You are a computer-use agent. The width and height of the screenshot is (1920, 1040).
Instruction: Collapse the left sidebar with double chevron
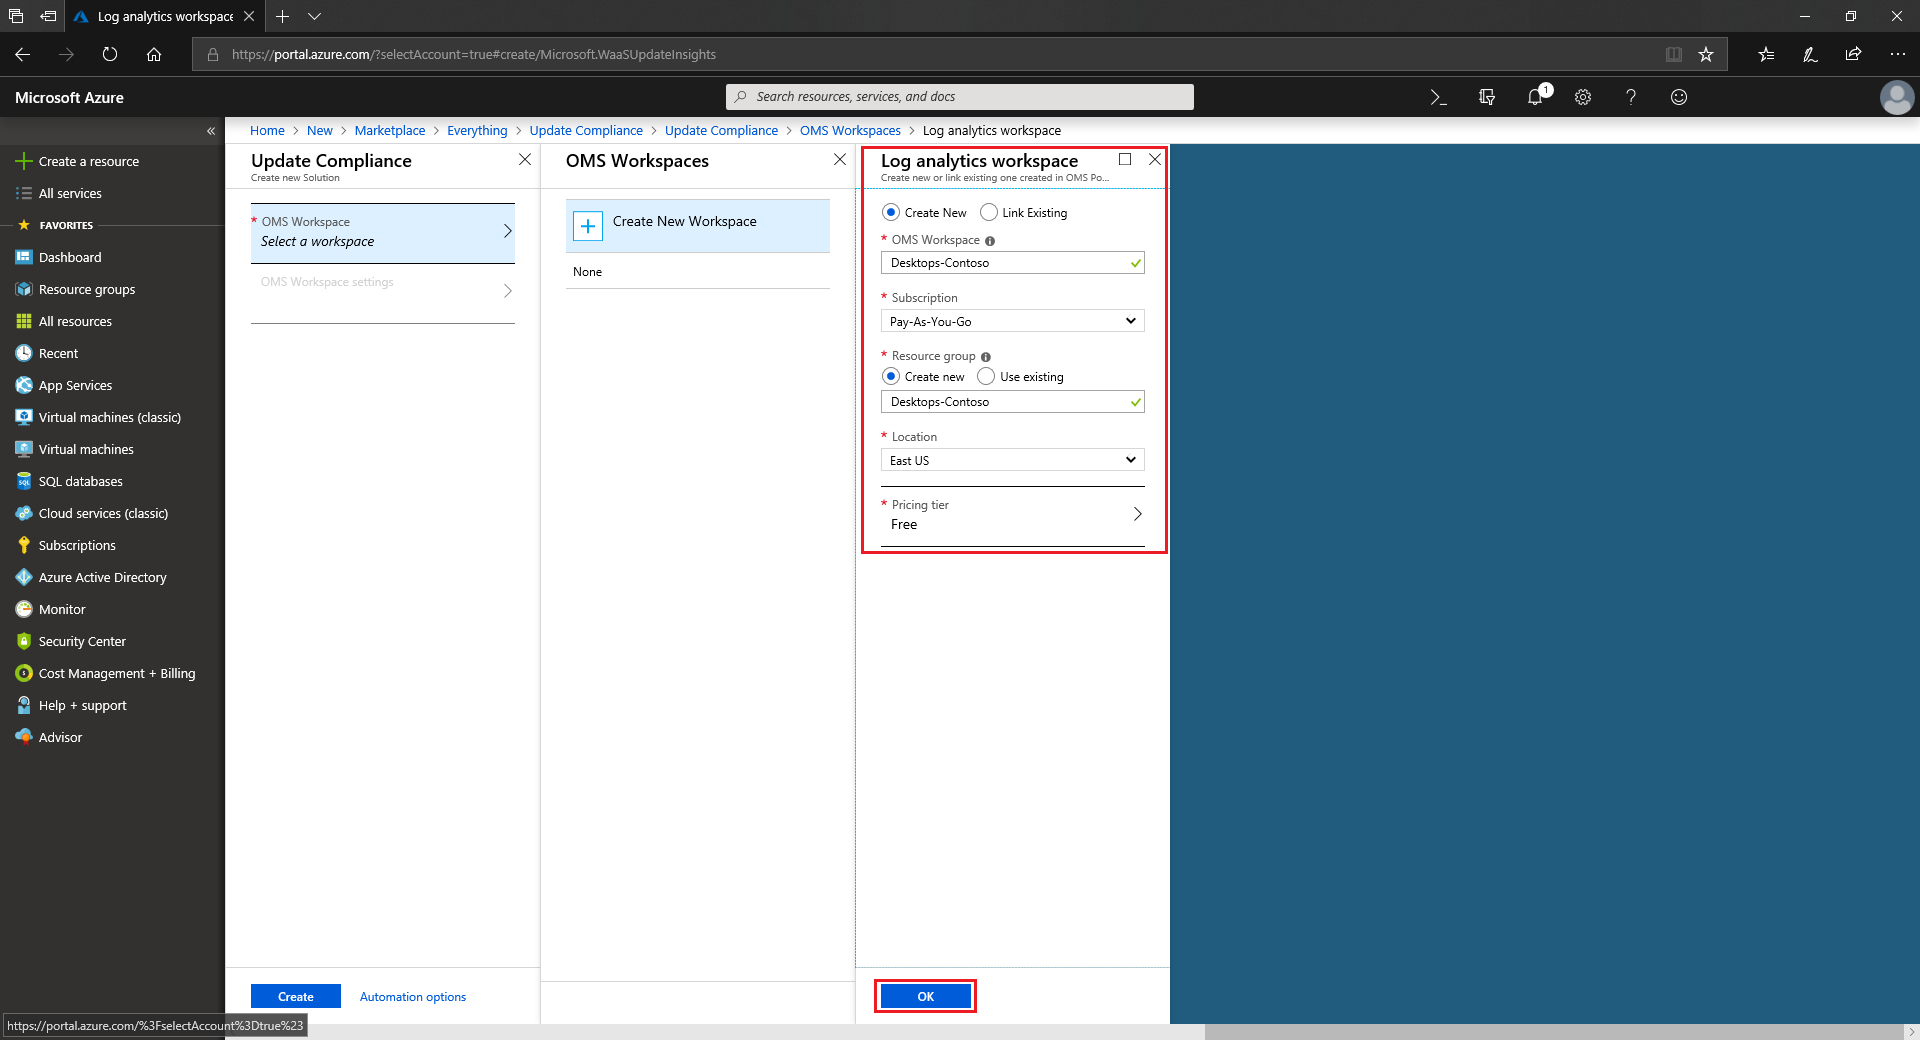pos(211,131)
